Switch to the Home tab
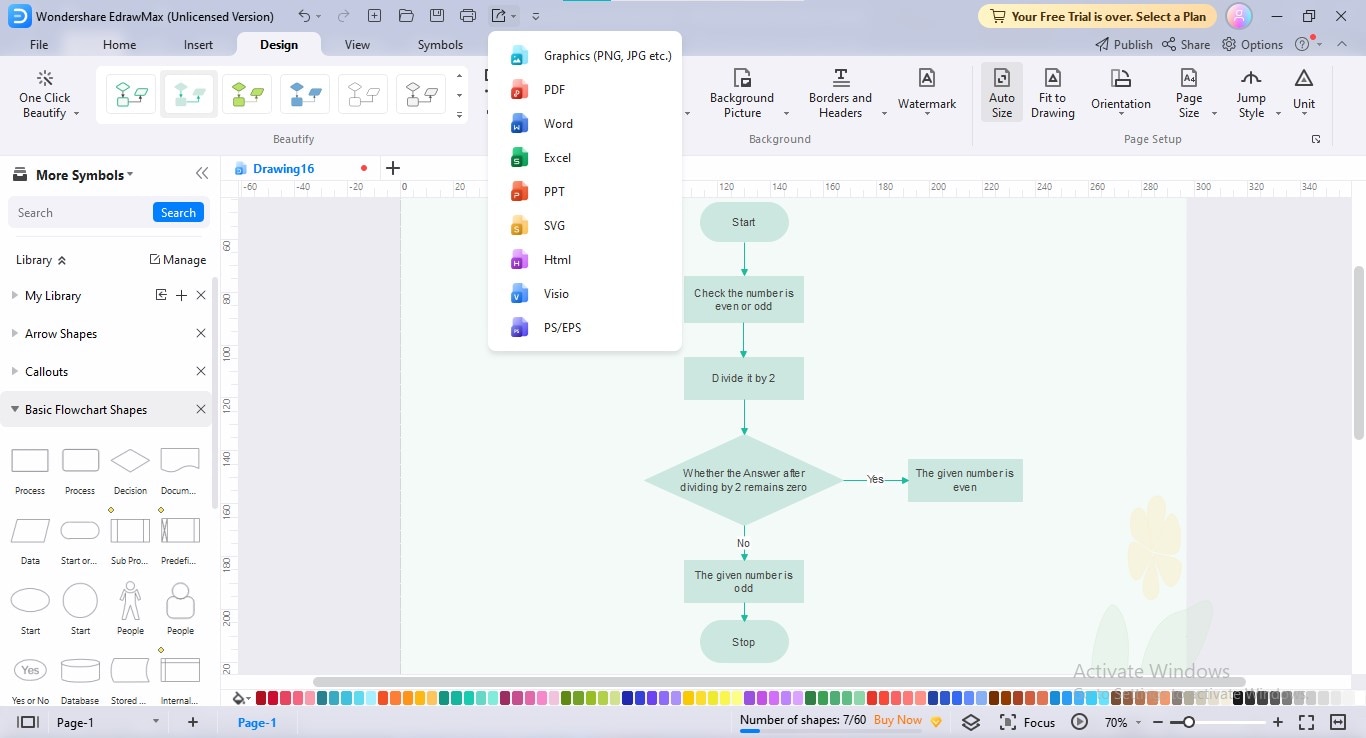 [120, 45]
